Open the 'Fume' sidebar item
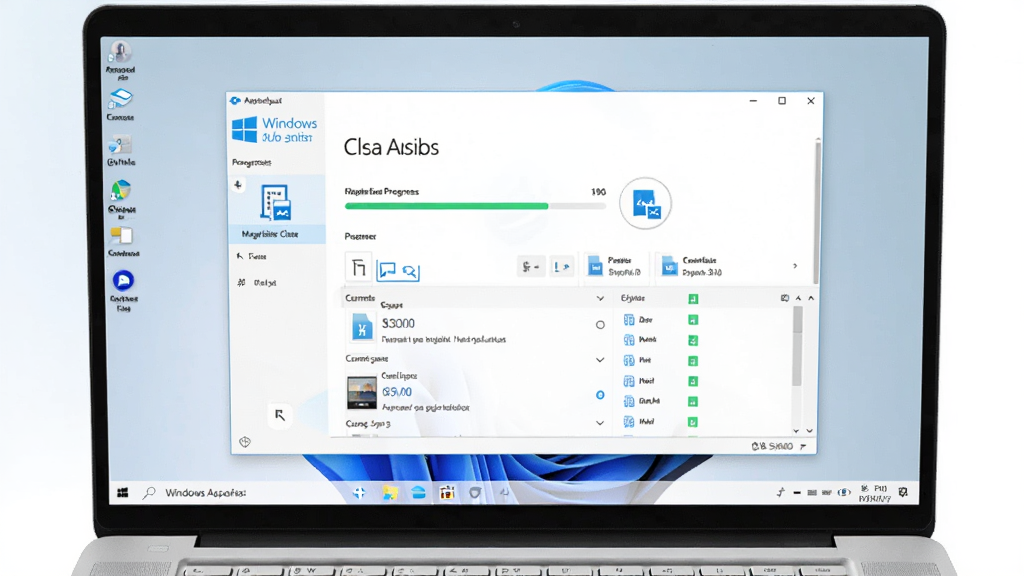This screenshot has width=1024, height=576. pos(251,257)
